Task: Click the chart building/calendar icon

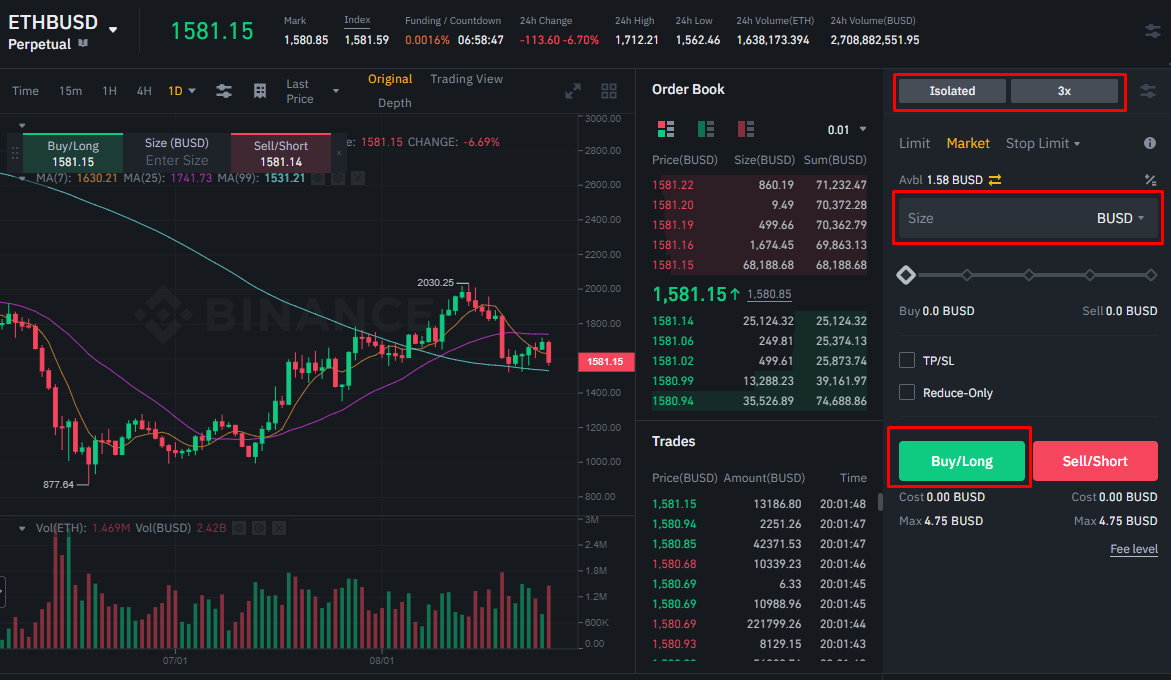Action: click(x=260, y=91)
